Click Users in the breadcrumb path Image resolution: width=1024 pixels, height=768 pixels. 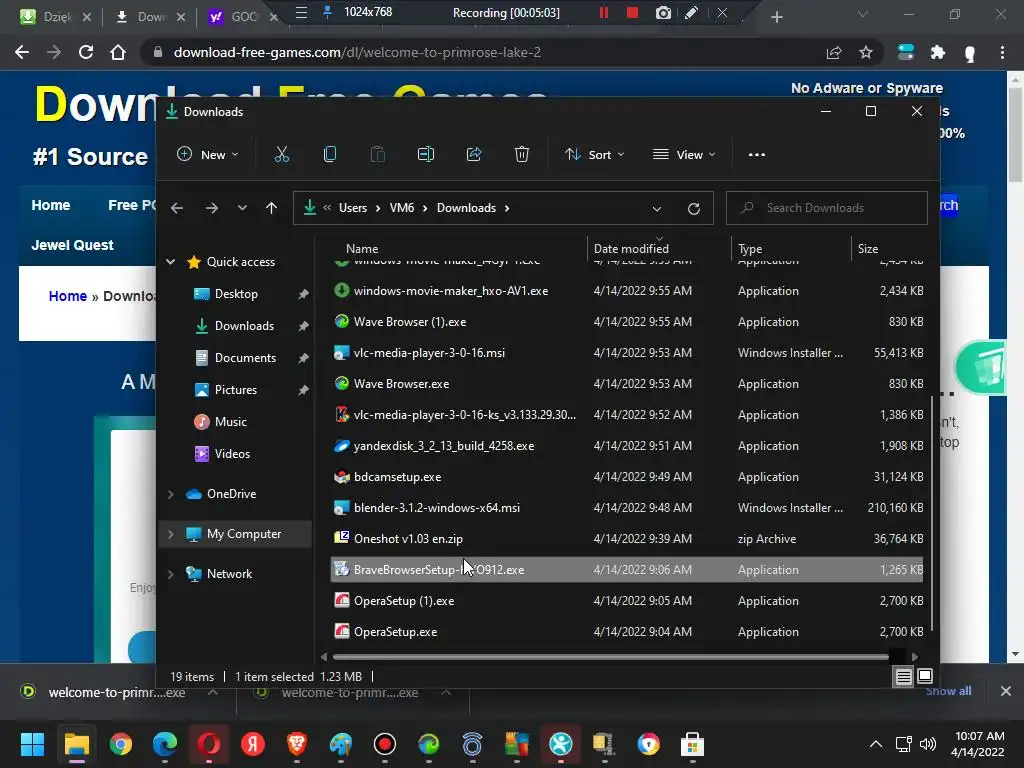[x=353, y=208]
